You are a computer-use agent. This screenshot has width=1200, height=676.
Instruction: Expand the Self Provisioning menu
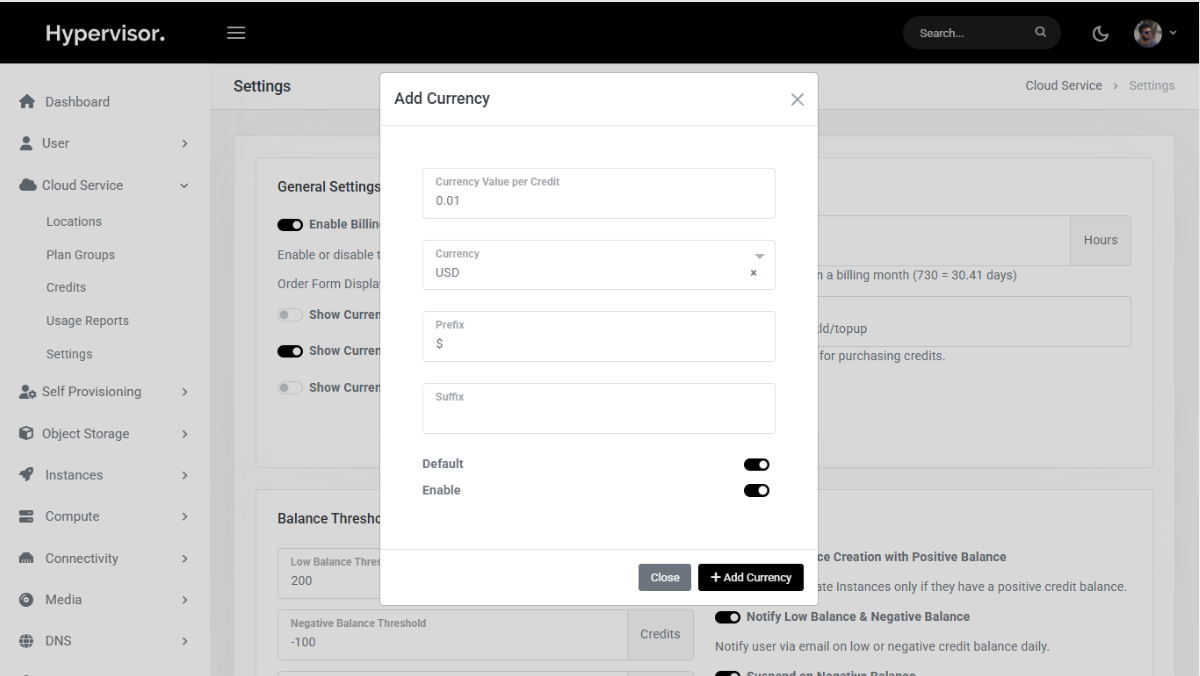(184, 392)
